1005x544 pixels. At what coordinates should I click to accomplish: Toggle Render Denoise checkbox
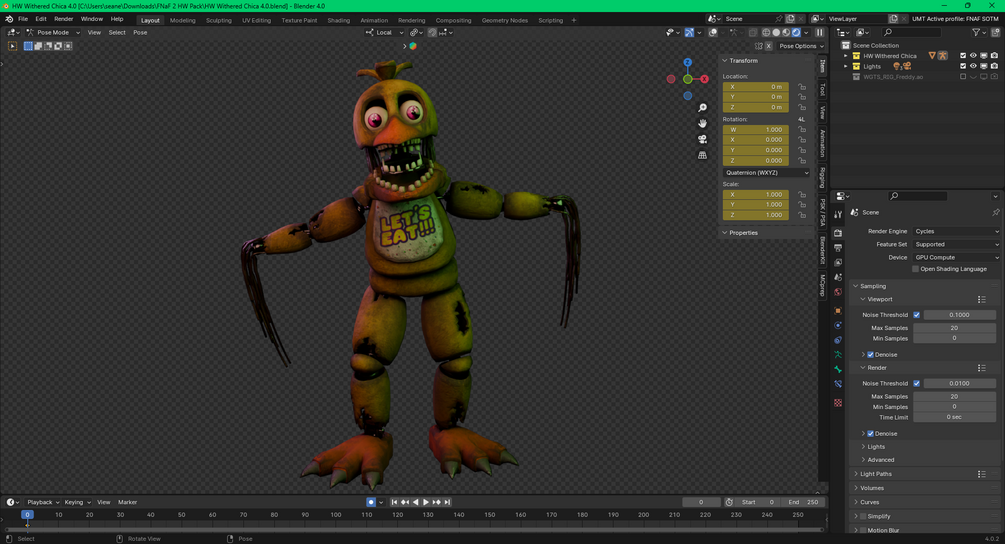870,434
